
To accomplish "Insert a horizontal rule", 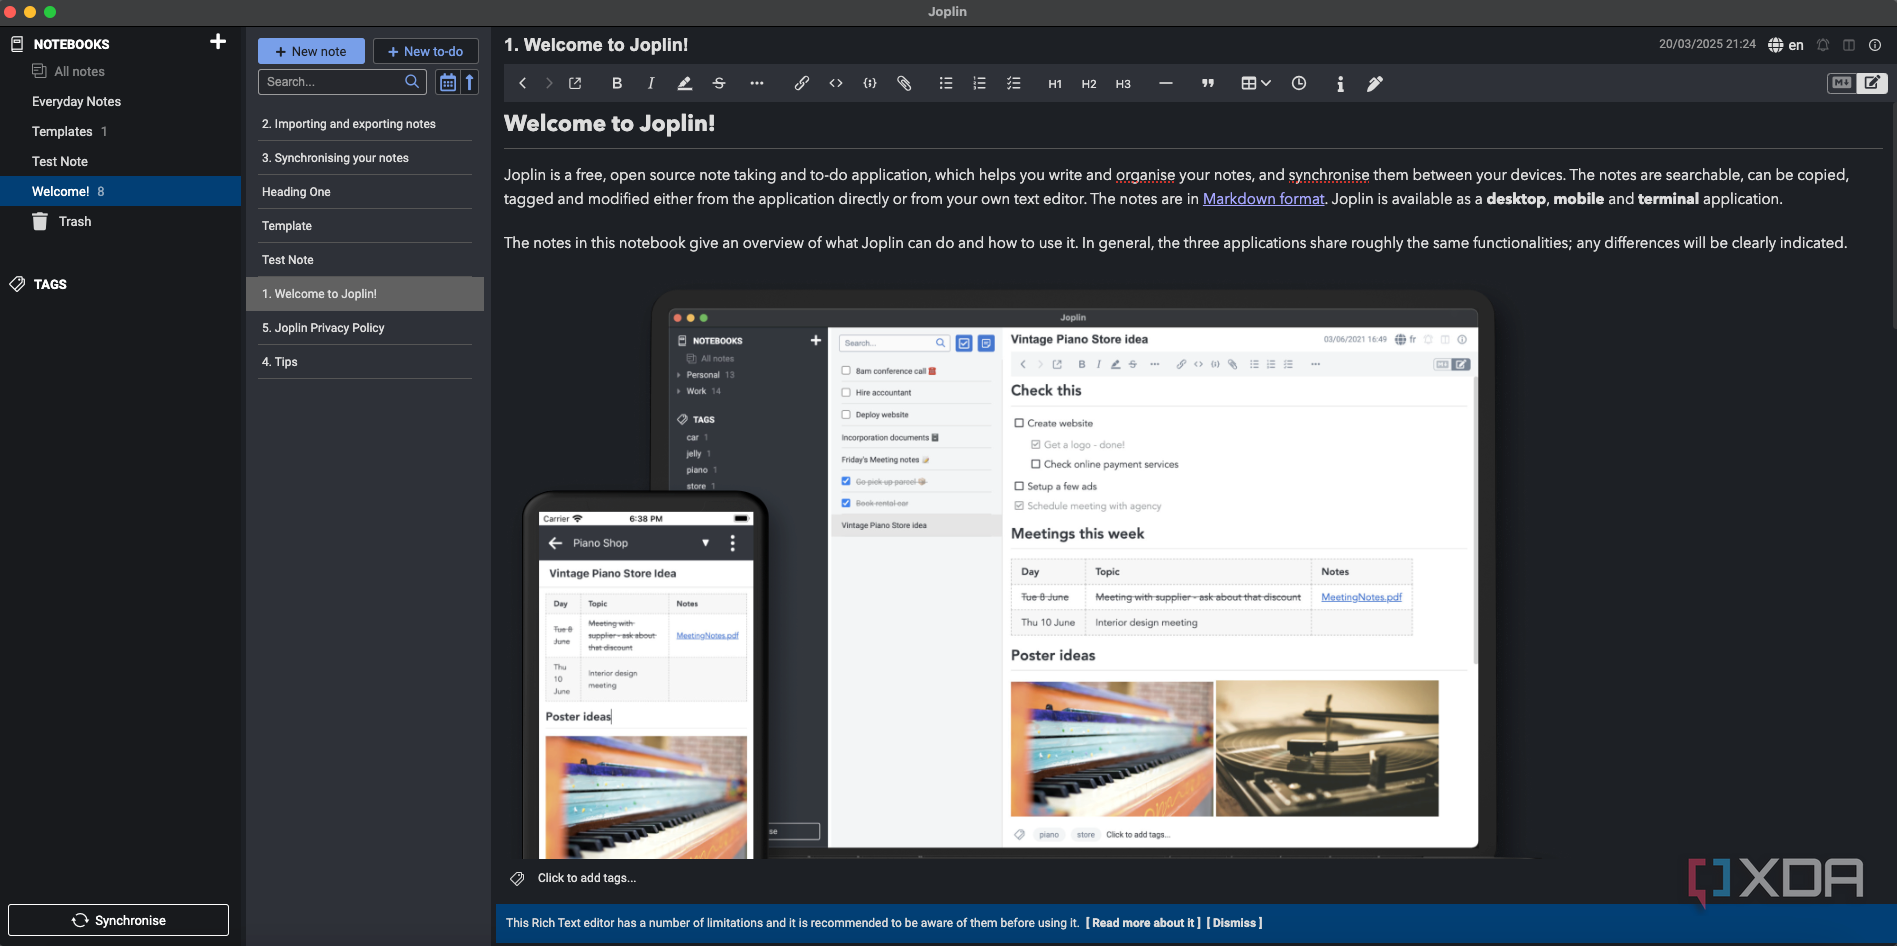I will pos(1166,84).
